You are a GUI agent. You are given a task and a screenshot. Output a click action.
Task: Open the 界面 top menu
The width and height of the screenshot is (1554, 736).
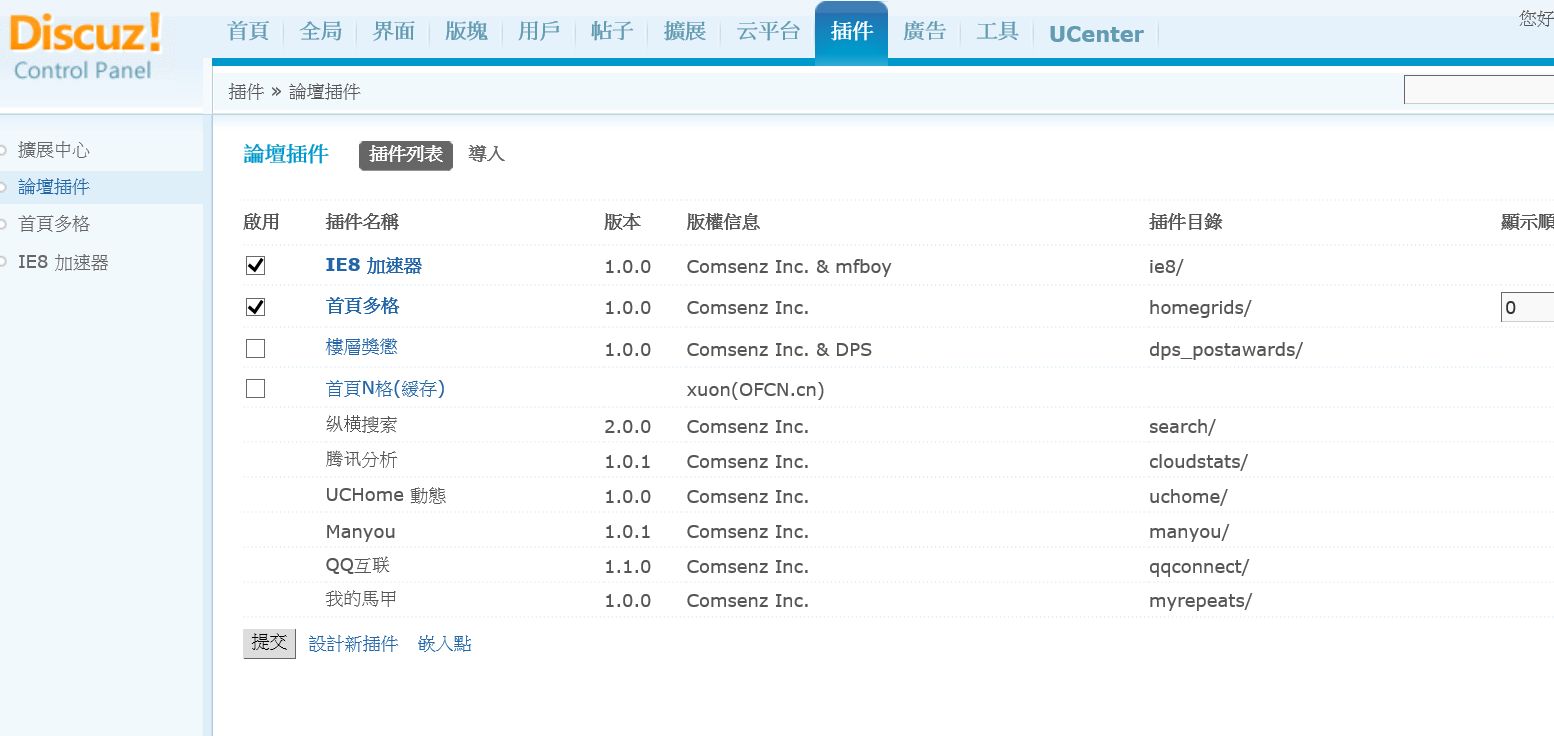pyautogui.click(x=393, y=32)
